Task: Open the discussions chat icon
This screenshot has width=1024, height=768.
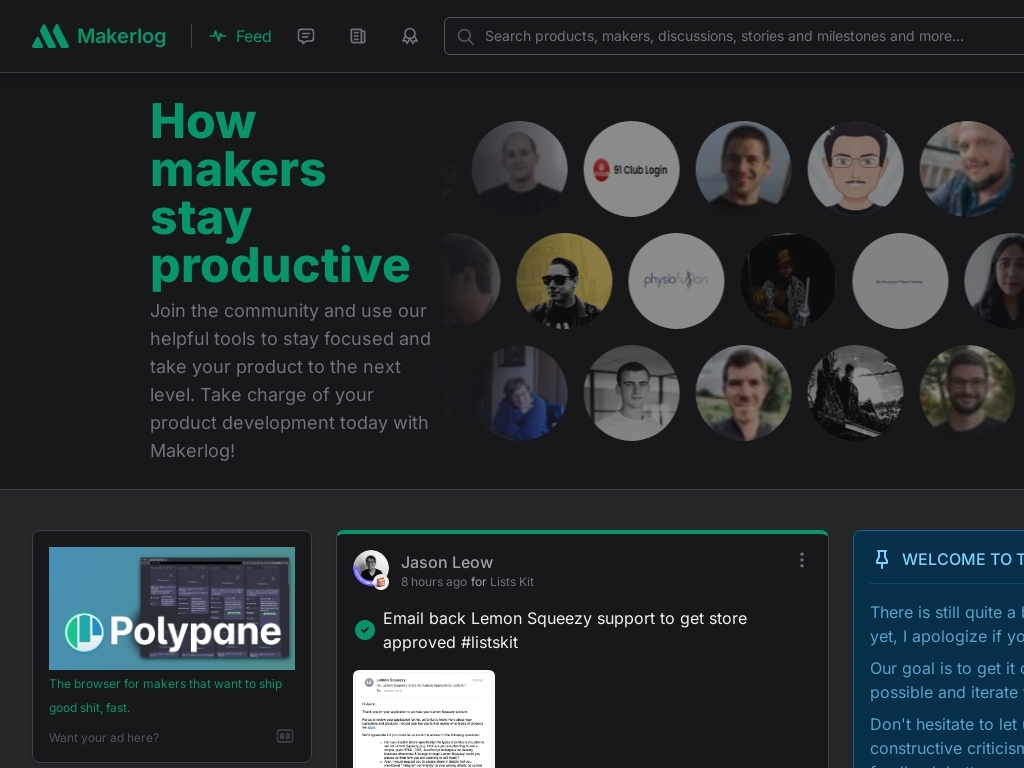Action: tap(306, 36)
